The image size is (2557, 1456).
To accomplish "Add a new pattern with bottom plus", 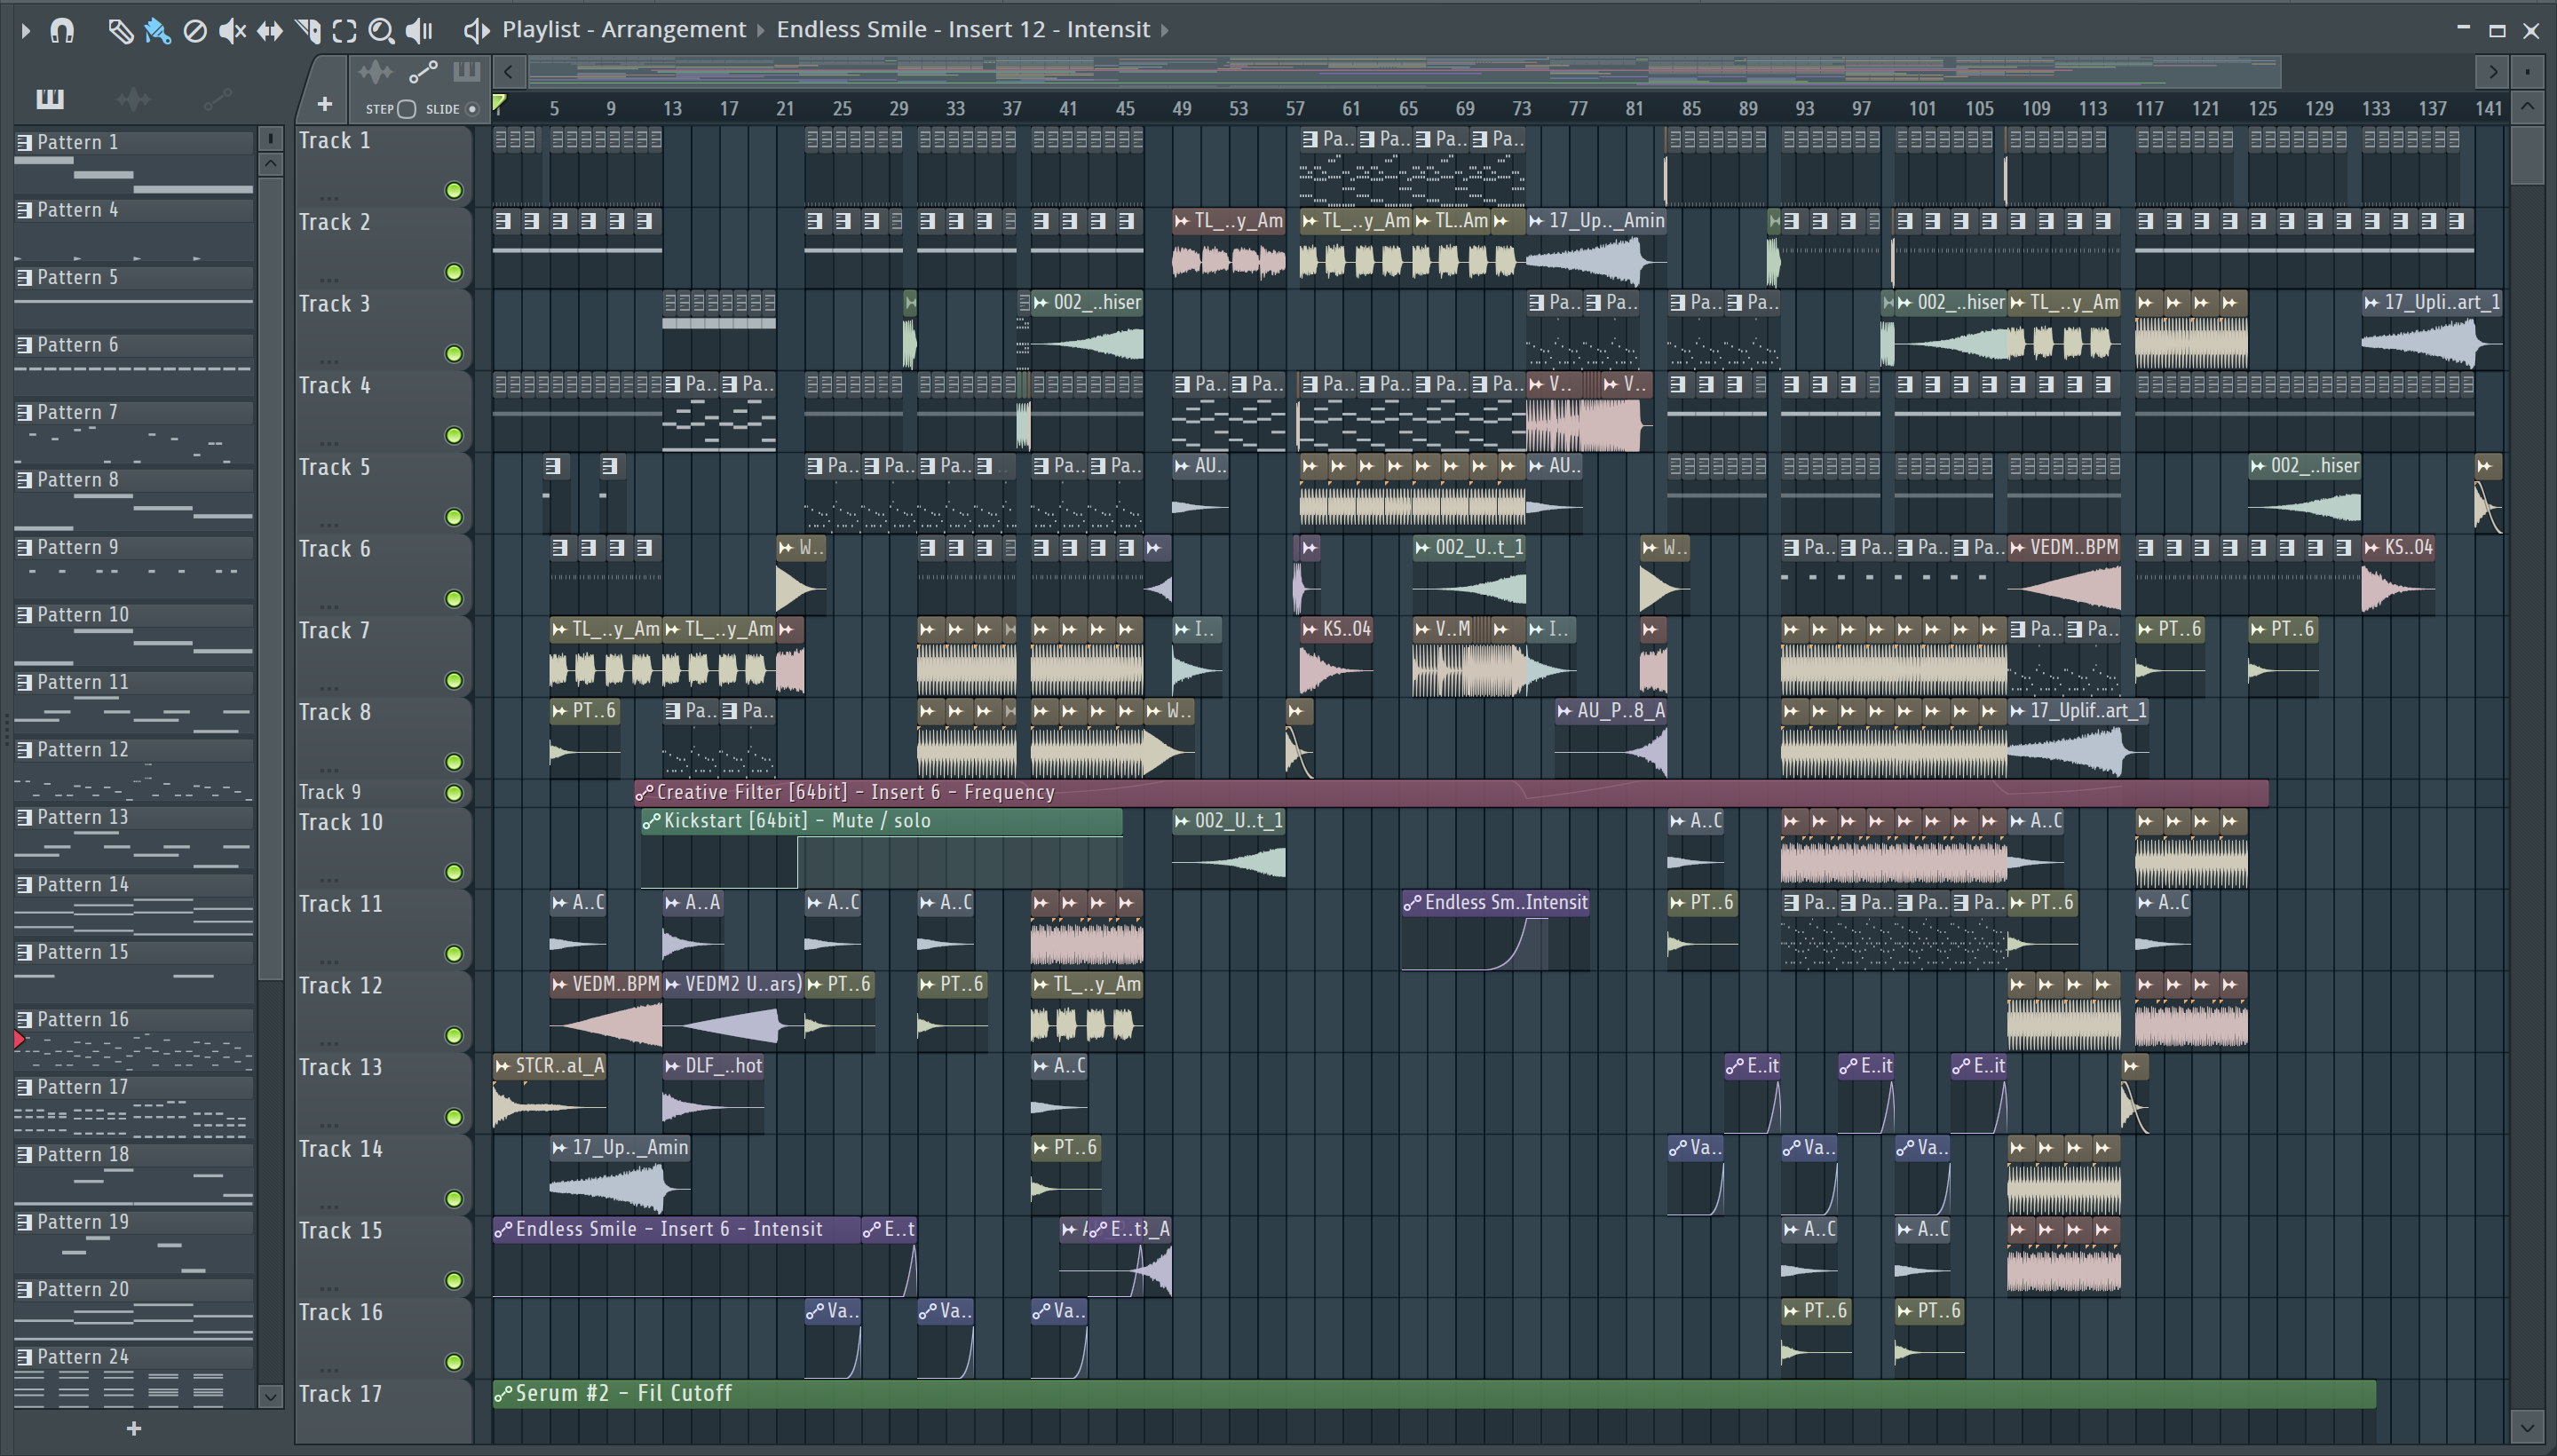I will click(x=134, y=1429).
